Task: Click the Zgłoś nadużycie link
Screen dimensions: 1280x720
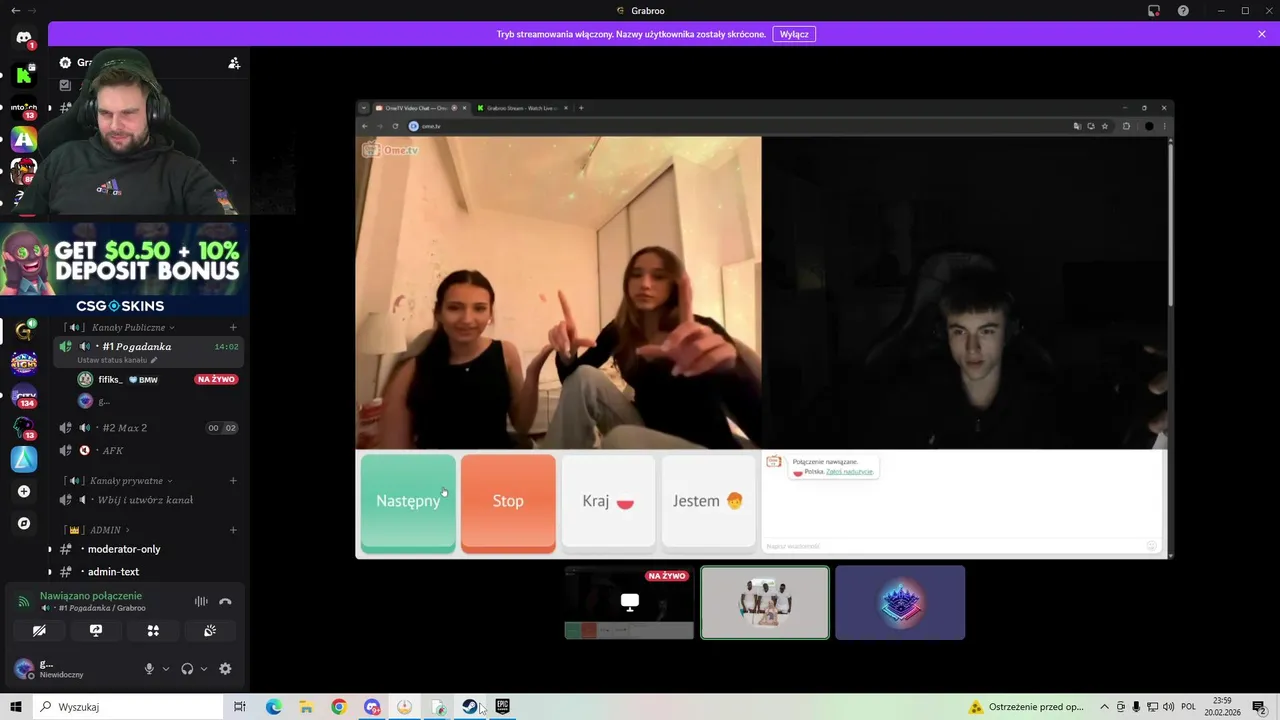Action: [850, 471]
